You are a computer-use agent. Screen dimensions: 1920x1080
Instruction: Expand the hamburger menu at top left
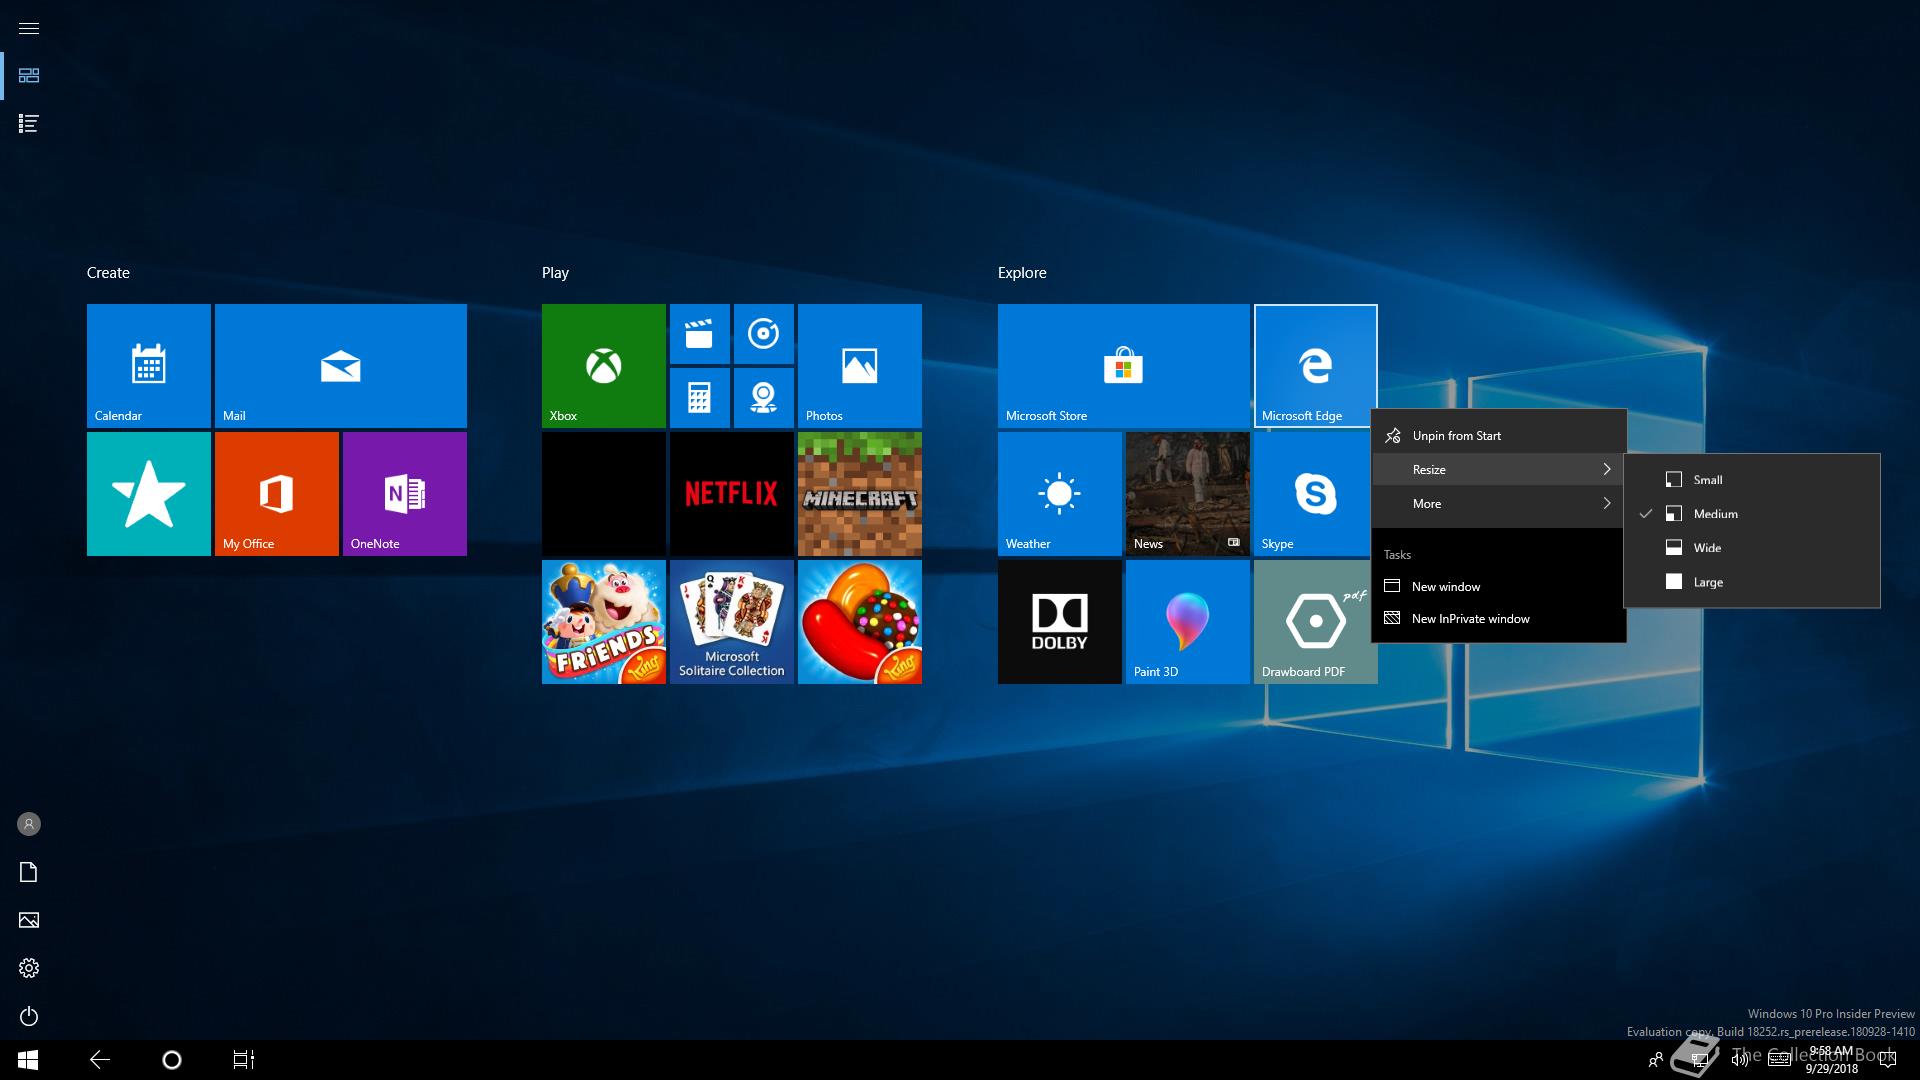[x=29, y=28]
